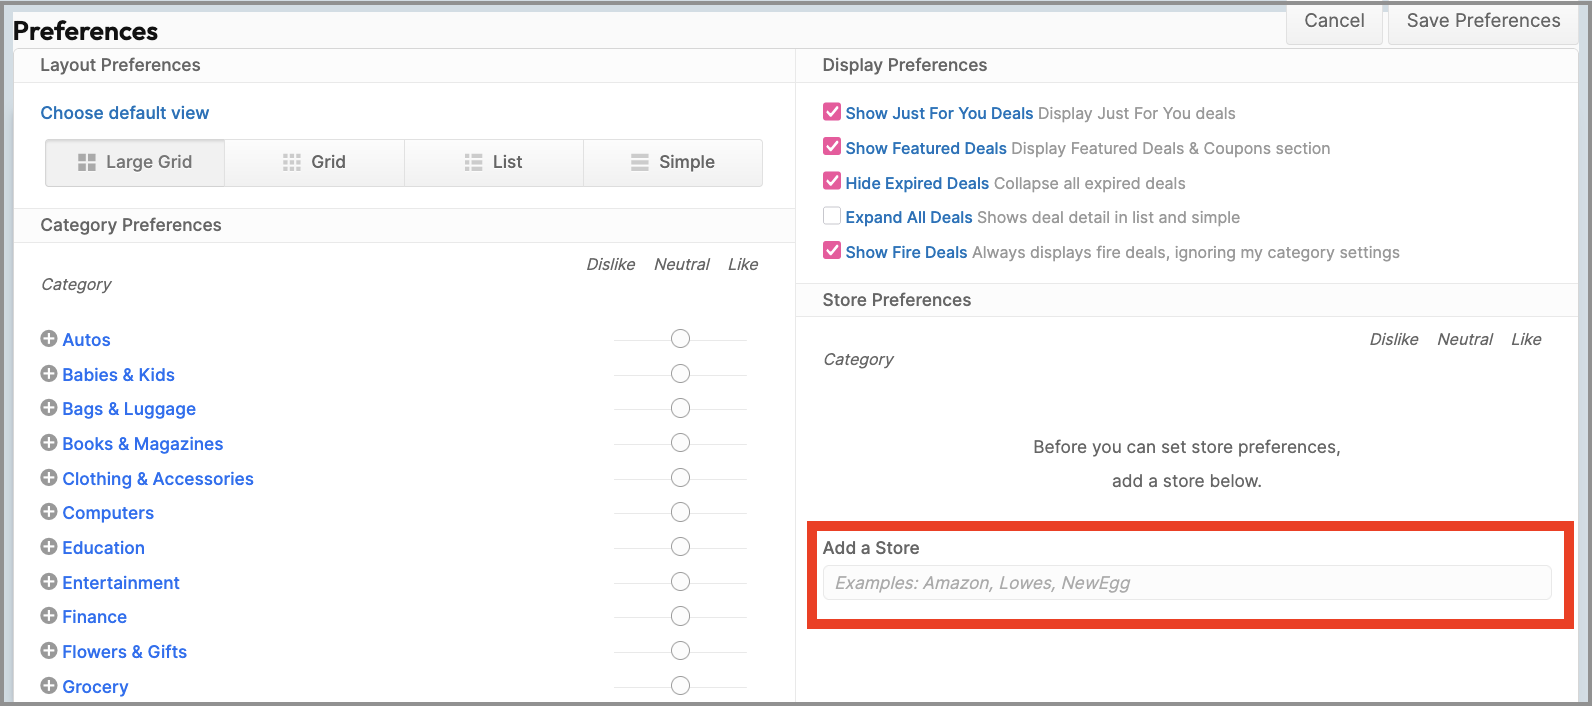Enable the Expand All Deals checkbox
The height and width of the screenshot is (706, 1592).
[x=832, y=216]
